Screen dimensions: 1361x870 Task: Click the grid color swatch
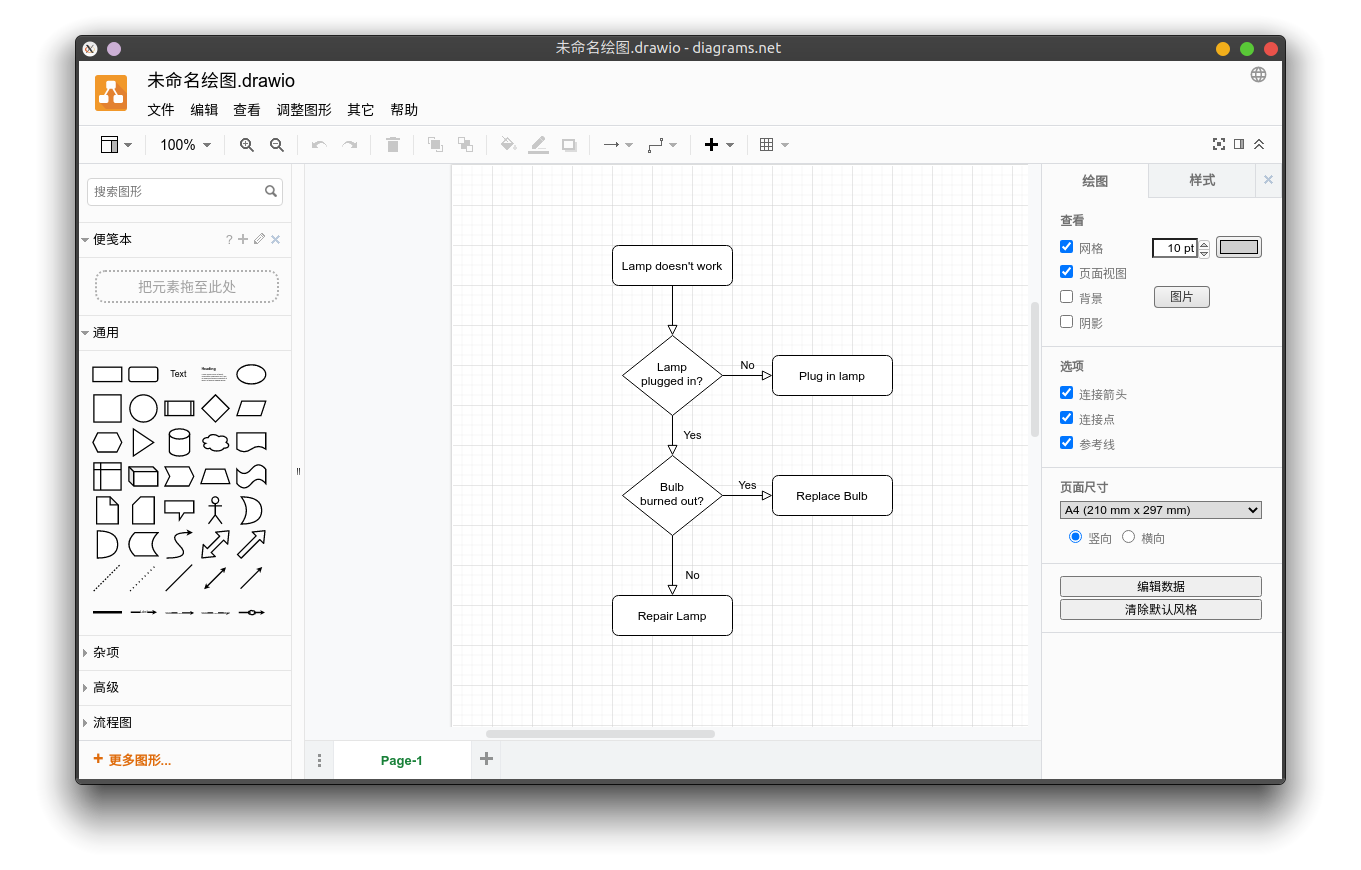(1238, 246)
